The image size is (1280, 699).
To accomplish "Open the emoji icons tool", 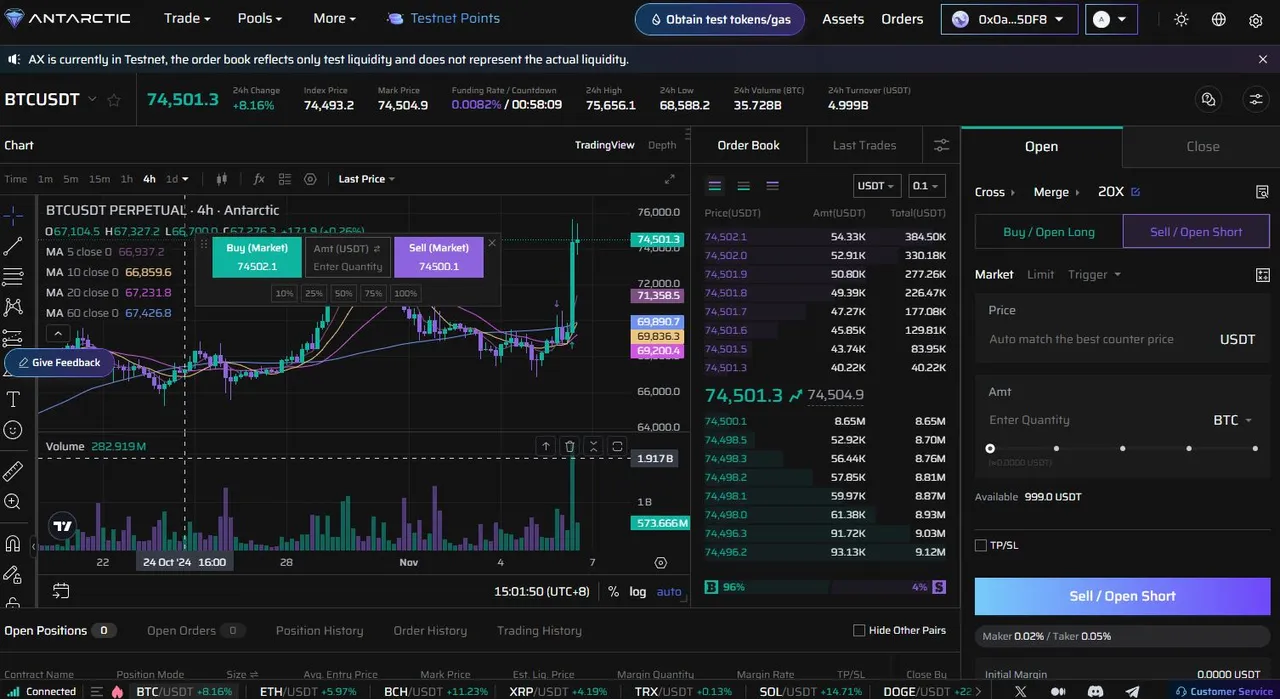I will tap(13, 430).
